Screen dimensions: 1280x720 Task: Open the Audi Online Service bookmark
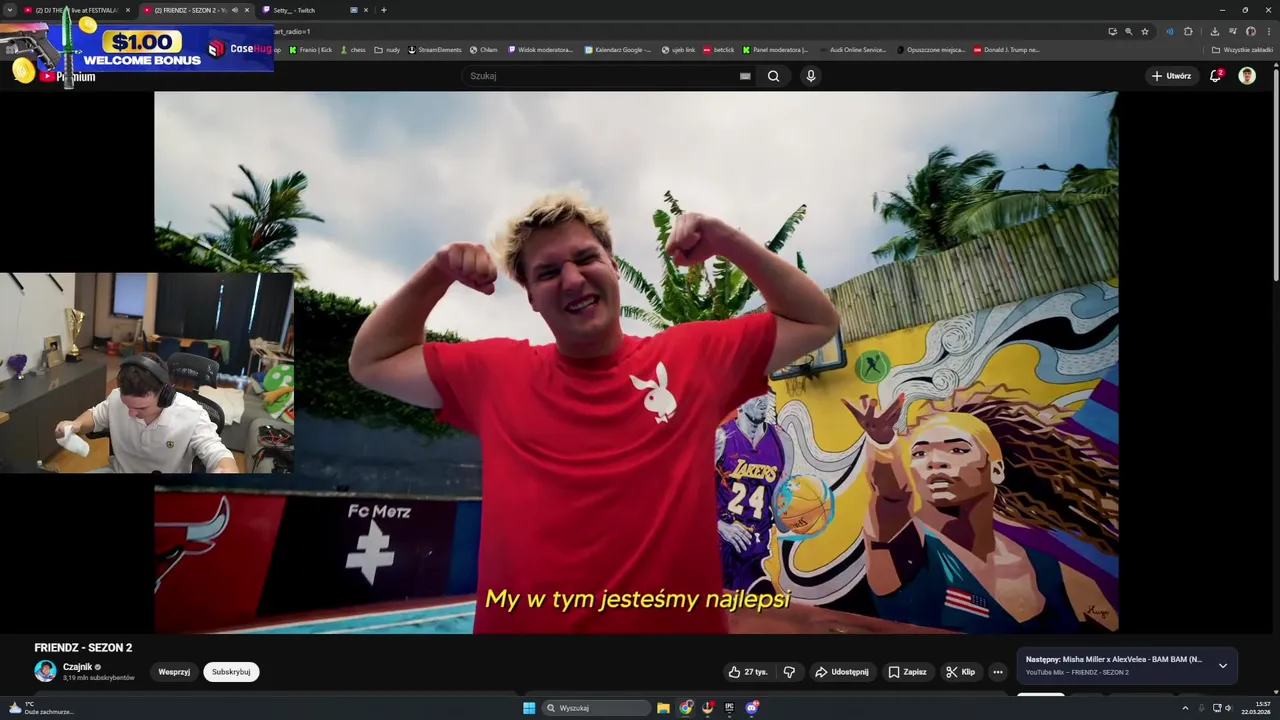(852, 49)
